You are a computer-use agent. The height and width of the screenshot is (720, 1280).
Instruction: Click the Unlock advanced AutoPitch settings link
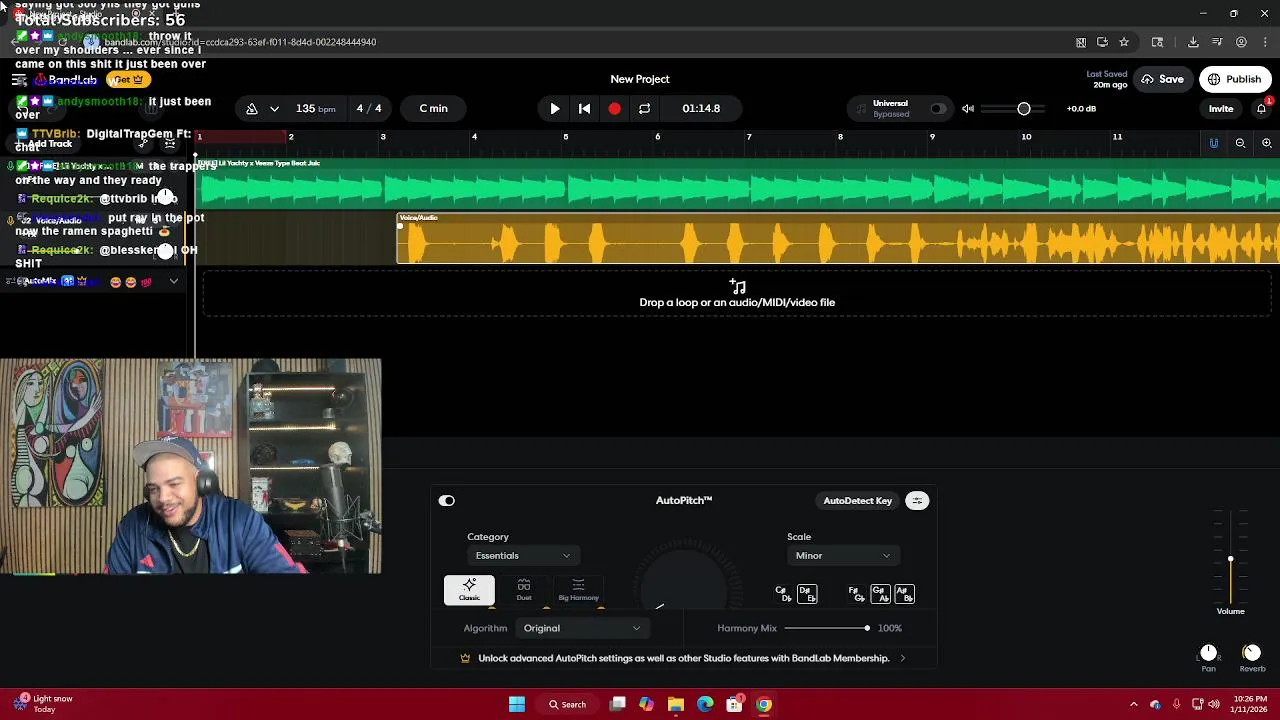click(x=684, y=658)
